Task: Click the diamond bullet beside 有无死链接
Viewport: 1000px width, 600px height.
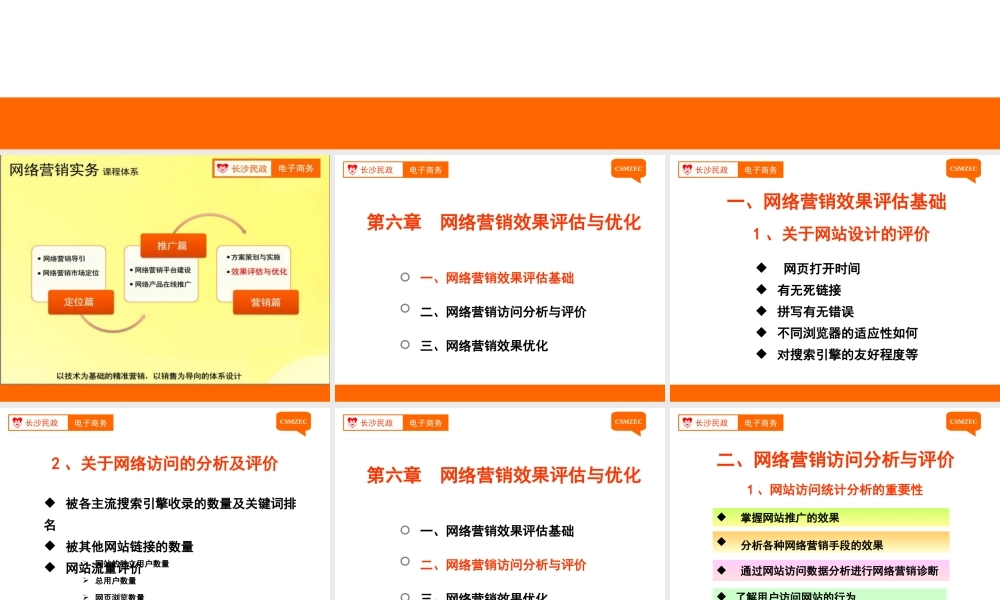Action: point(761,290)
